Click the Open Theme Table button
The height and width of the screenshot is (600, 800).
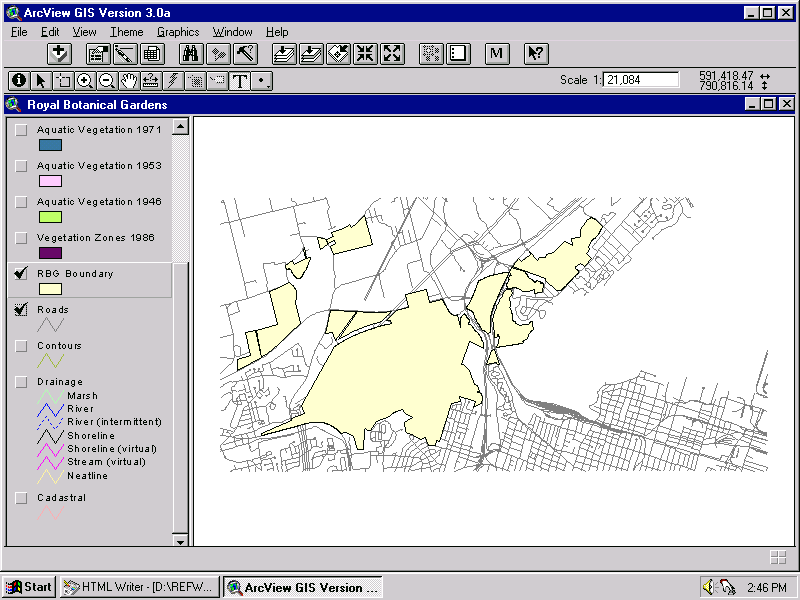[x=152, y=54]
